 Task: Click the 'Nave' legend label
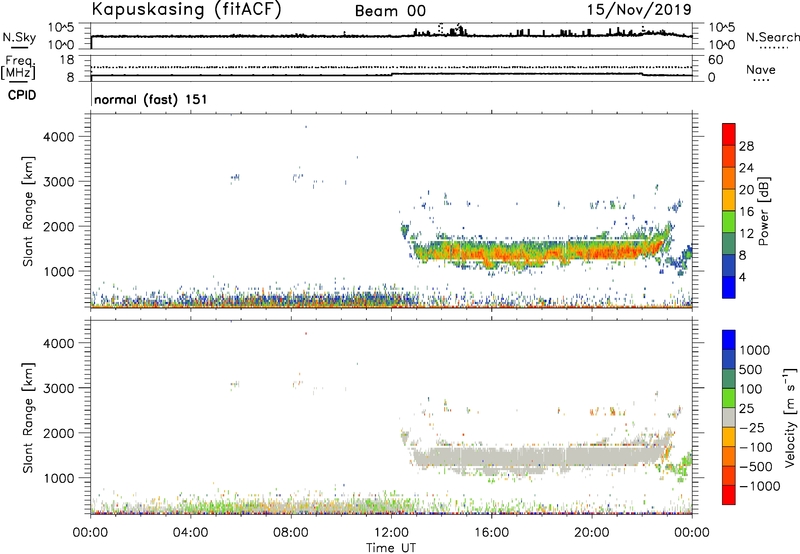click(761, 69)
